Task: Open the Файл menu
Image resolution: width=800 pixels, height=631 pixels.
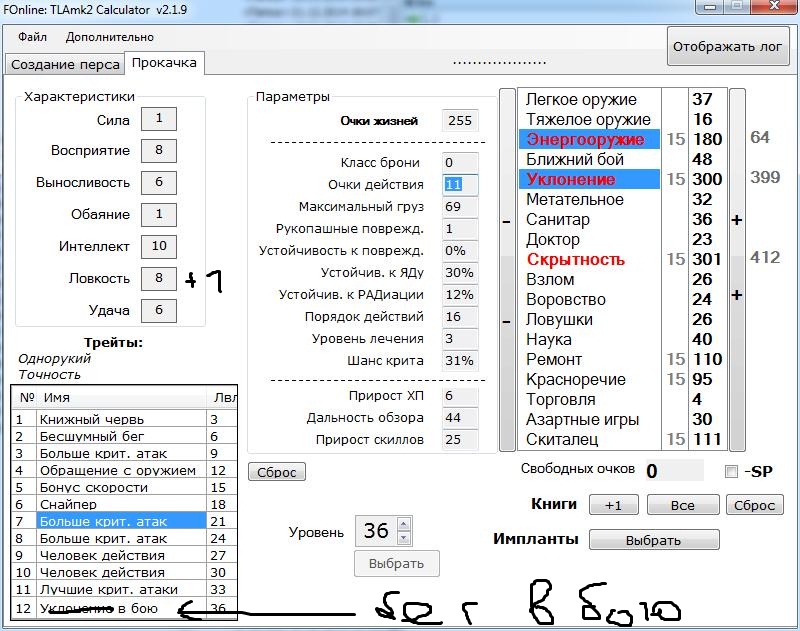Action: coord(32,37)
